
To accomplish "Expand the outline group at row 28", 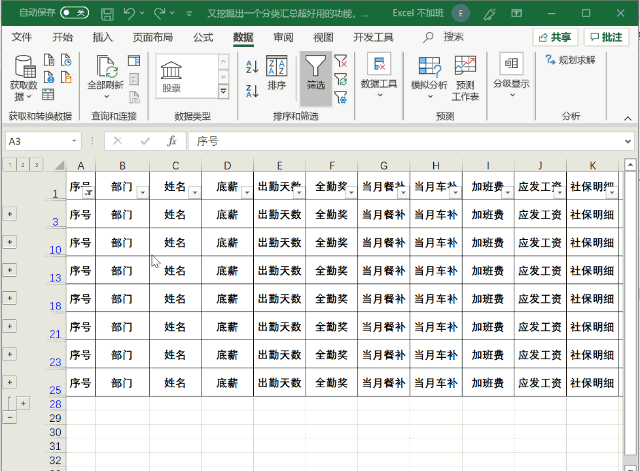I will click(23, 404).
